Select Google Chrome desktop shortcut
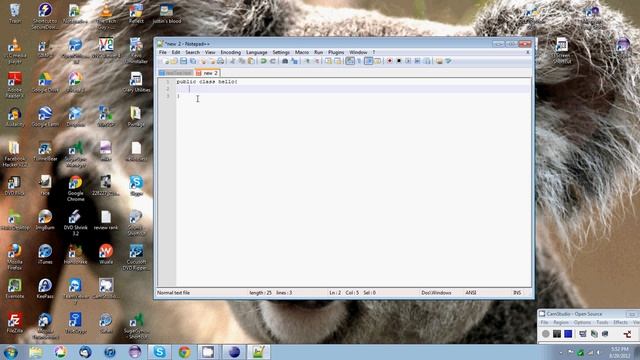The width and height of the screenshot is (640, 360). pyautogui.click(x=76, y=188)
